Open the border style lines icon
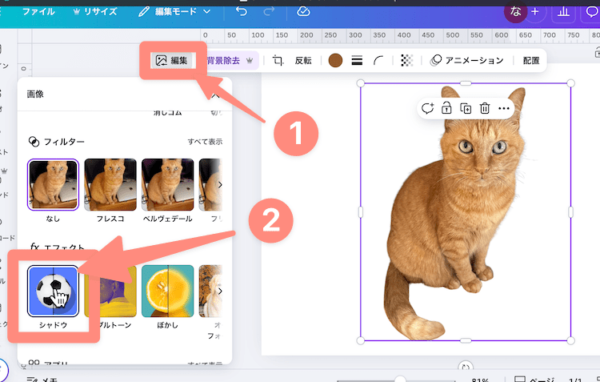Image resolution: width=600 pixels, height=382 pixels. 357,60
